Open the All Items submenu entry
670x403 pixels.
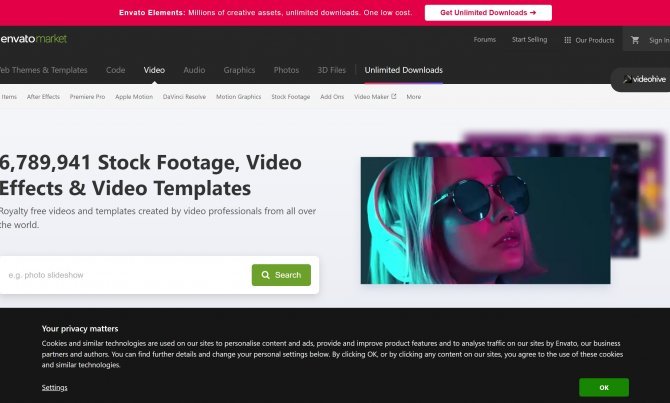coord(9,97)
